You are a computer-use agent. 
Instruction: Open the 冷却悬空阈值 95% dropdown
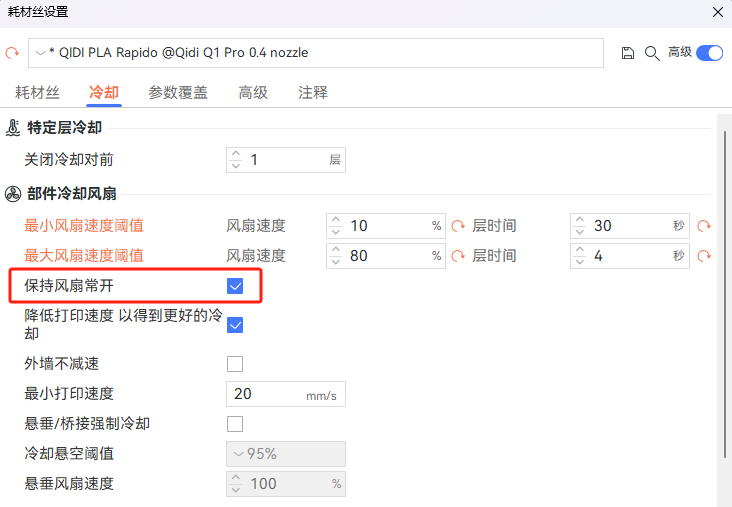[286, 454]
